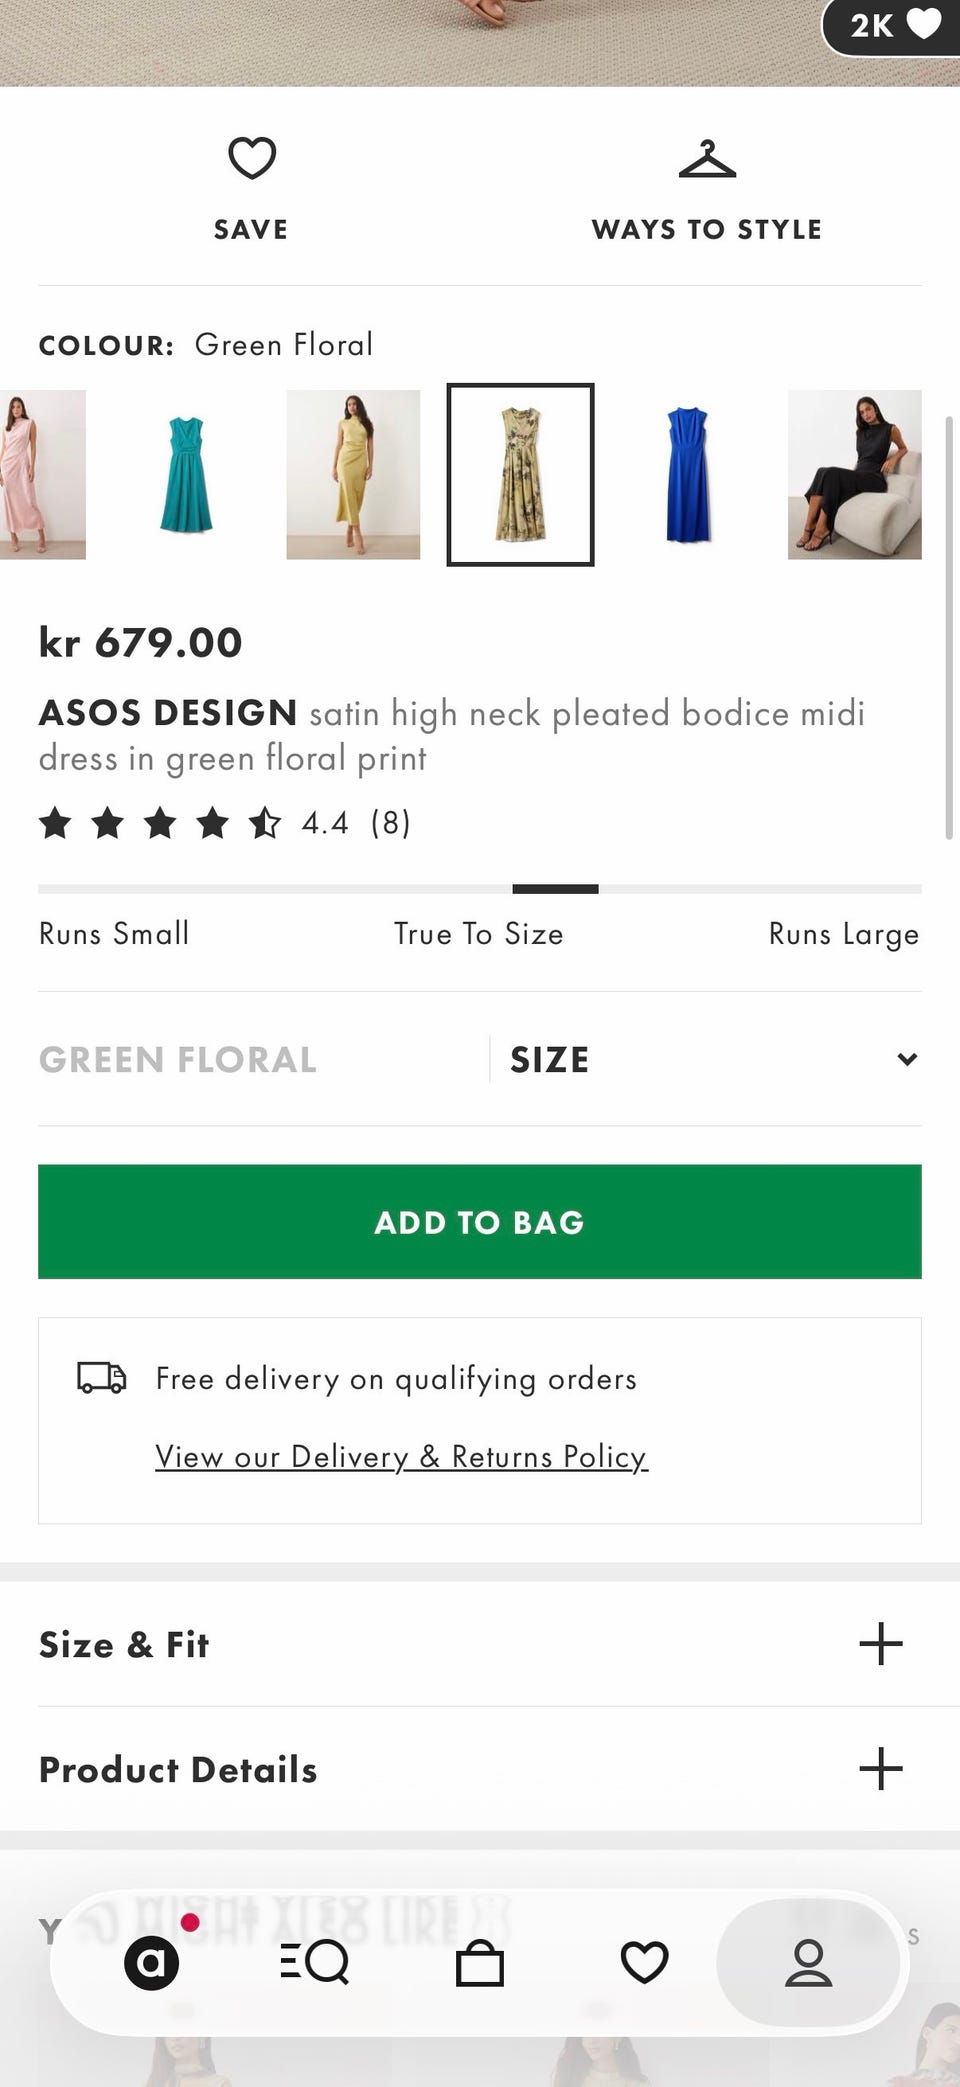Open View our Delivery & Returns Policy link

click(x=402, y=1457)
